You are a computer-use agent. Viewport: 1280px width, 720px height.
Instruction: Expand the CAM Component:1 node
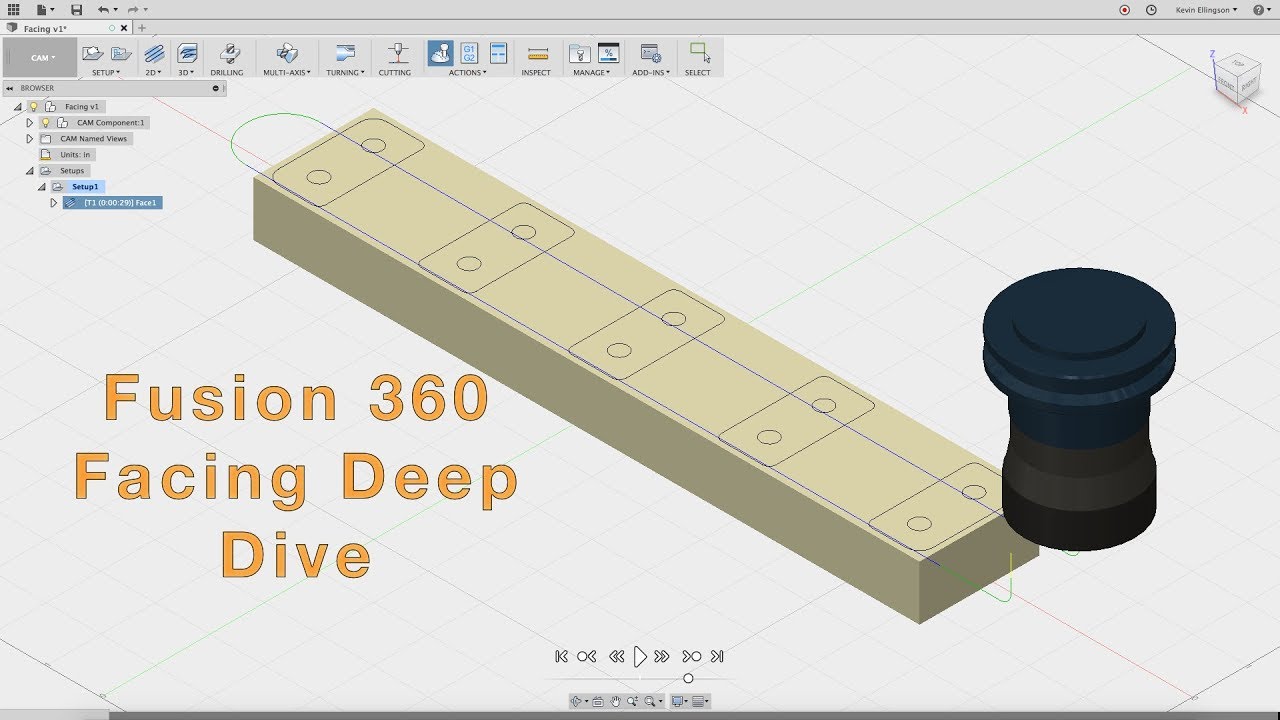point(29,122)
